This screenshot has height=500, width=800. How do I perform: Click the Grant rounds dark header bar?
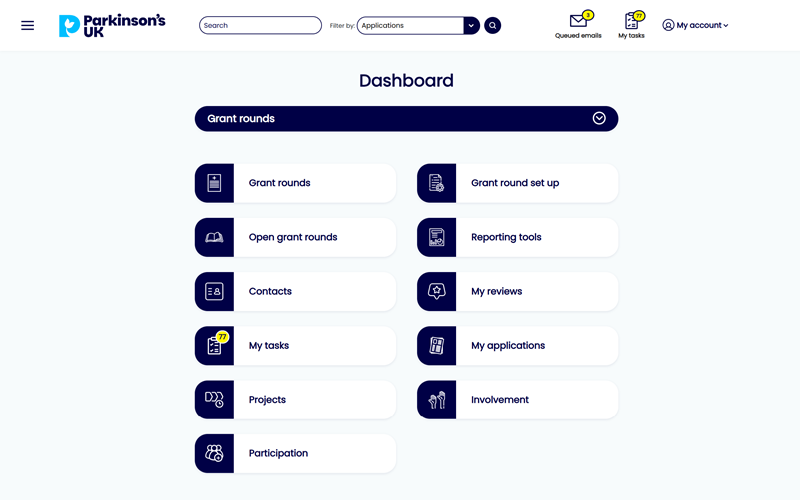pos(407,119)
